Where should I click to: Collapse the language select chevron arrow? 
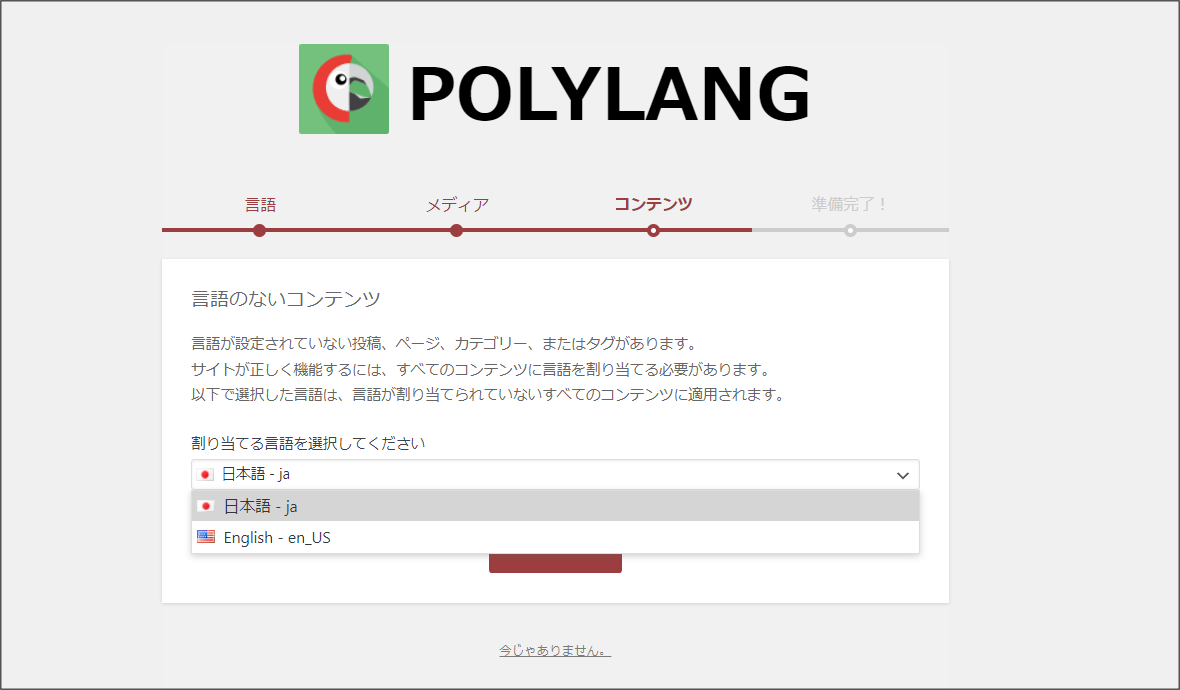(x=902, y=475)
